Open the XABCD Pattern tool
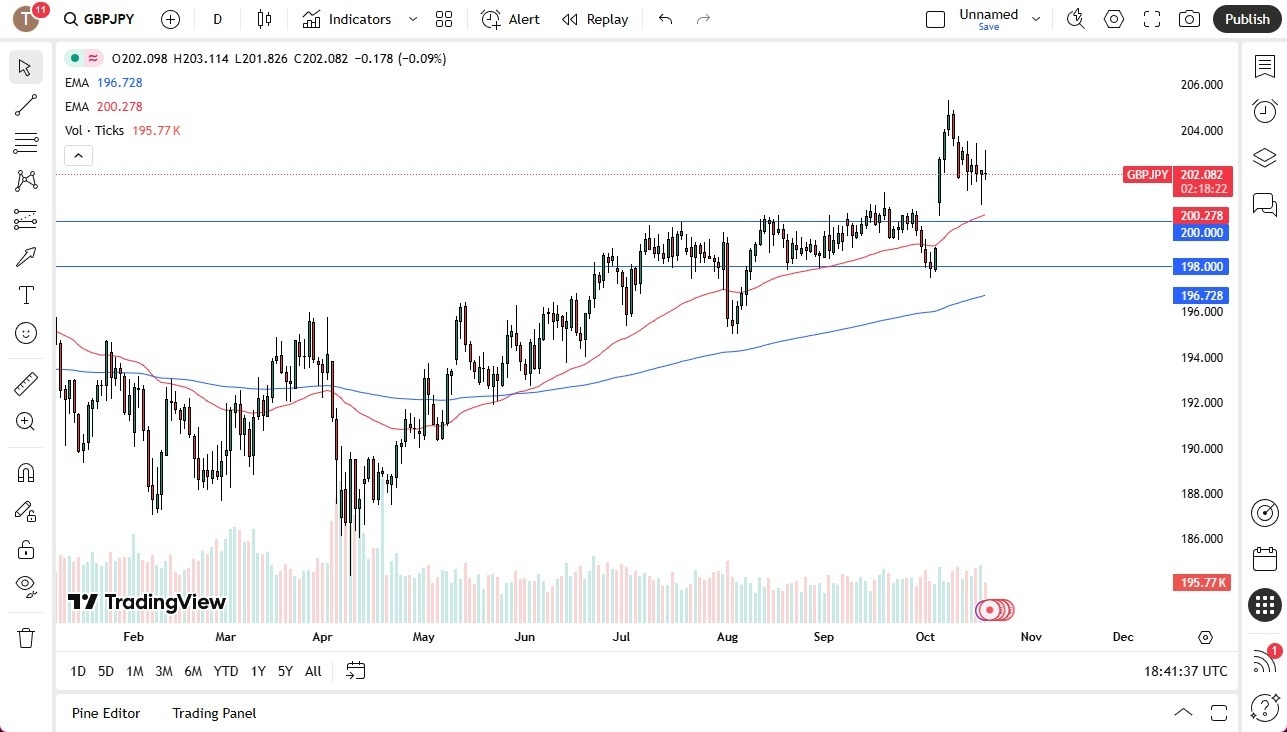1287x732 pixels. click(x=26, y=181)
